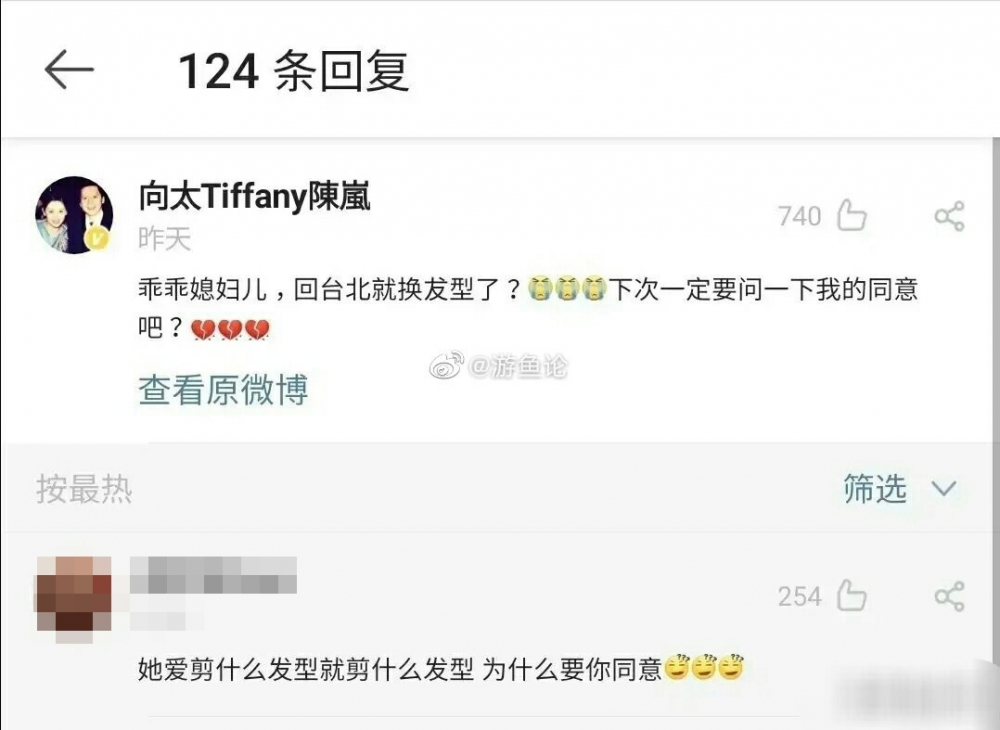Tap the yellow verified V badge

[97, 239]
